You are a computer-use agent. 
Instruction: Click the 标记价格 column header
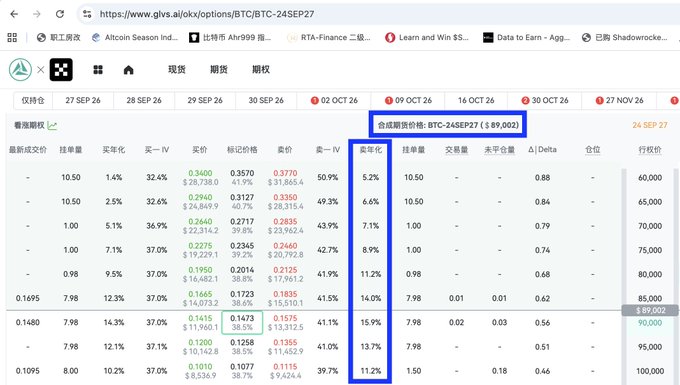point(242,150)
